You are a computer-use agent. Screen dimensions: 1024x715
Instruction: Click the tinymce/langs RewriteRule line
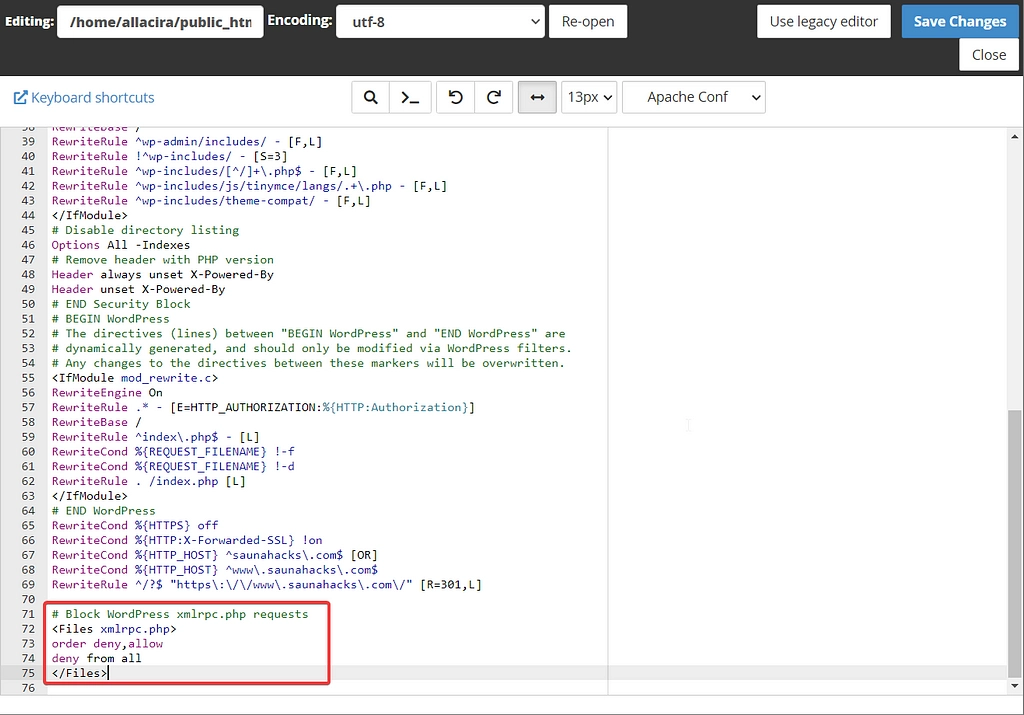249,185
